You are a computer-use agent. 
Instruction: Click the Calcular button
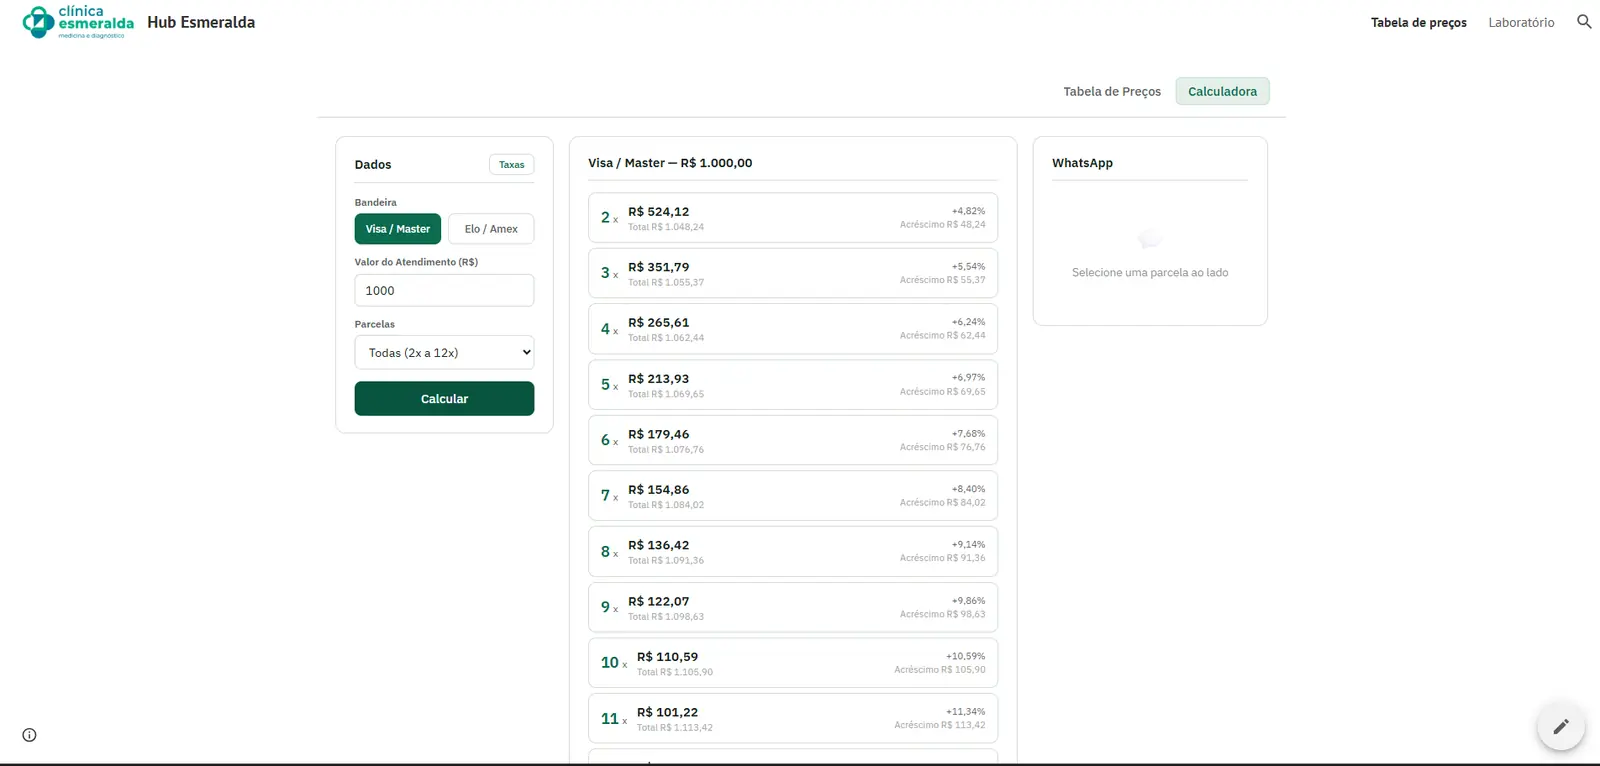click(x=444, y=399)
